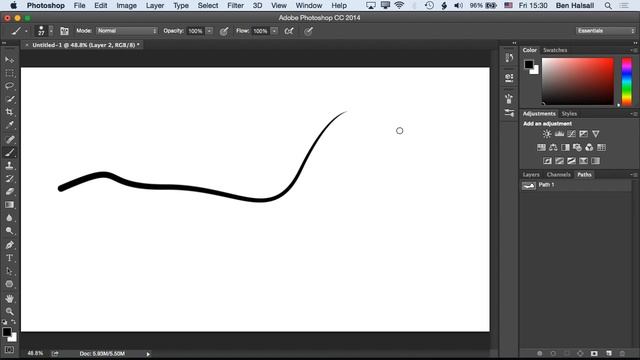Select the History Brush tool
The image size is (640, 360).
pyautogui.click(x=9, y=179)
